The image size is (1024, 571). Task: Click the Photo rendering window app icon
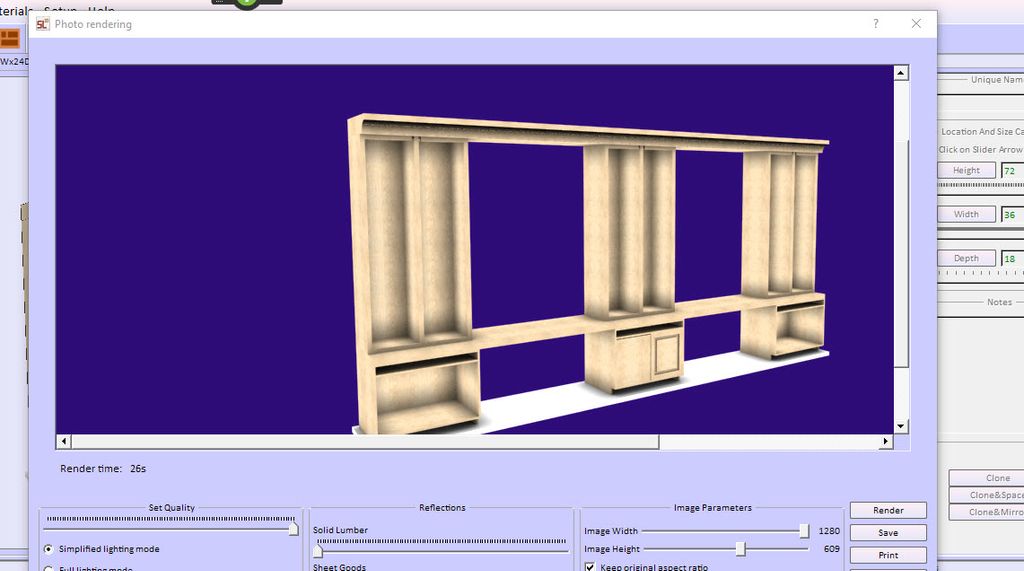[x=43, y=24]
